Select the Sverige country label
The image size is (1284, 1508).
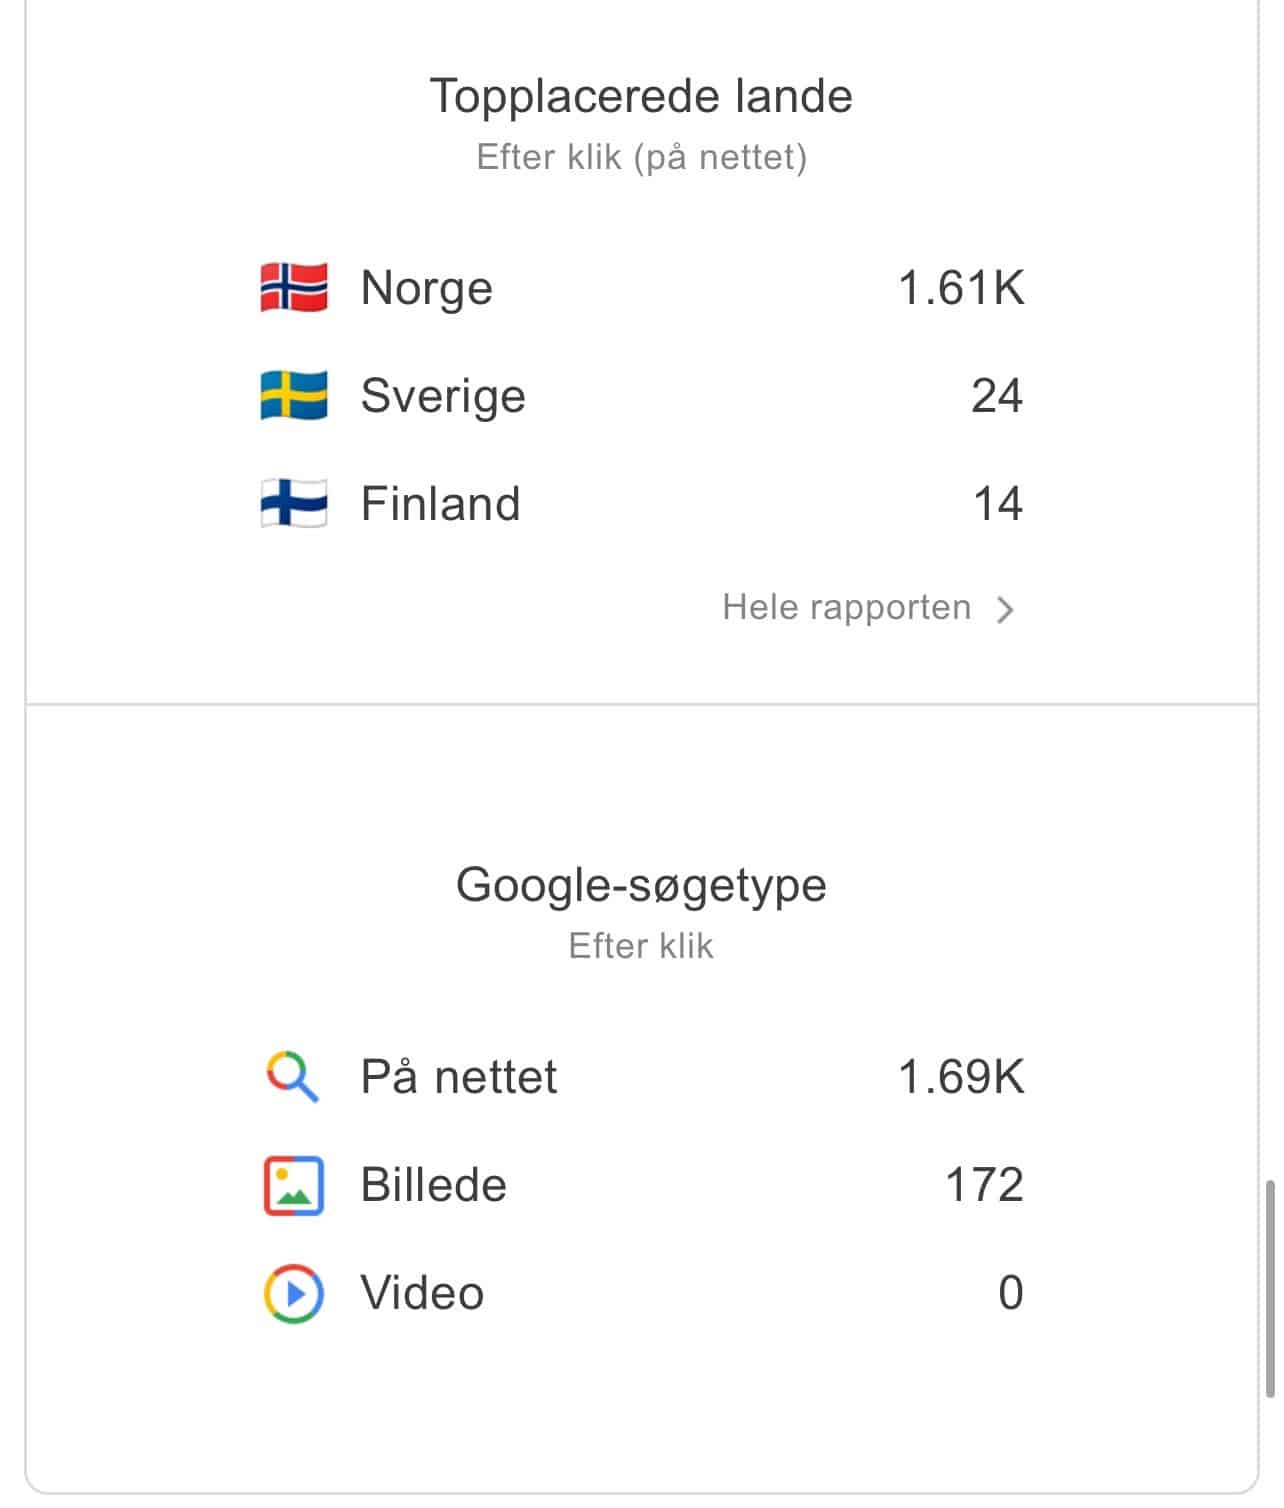442,395
